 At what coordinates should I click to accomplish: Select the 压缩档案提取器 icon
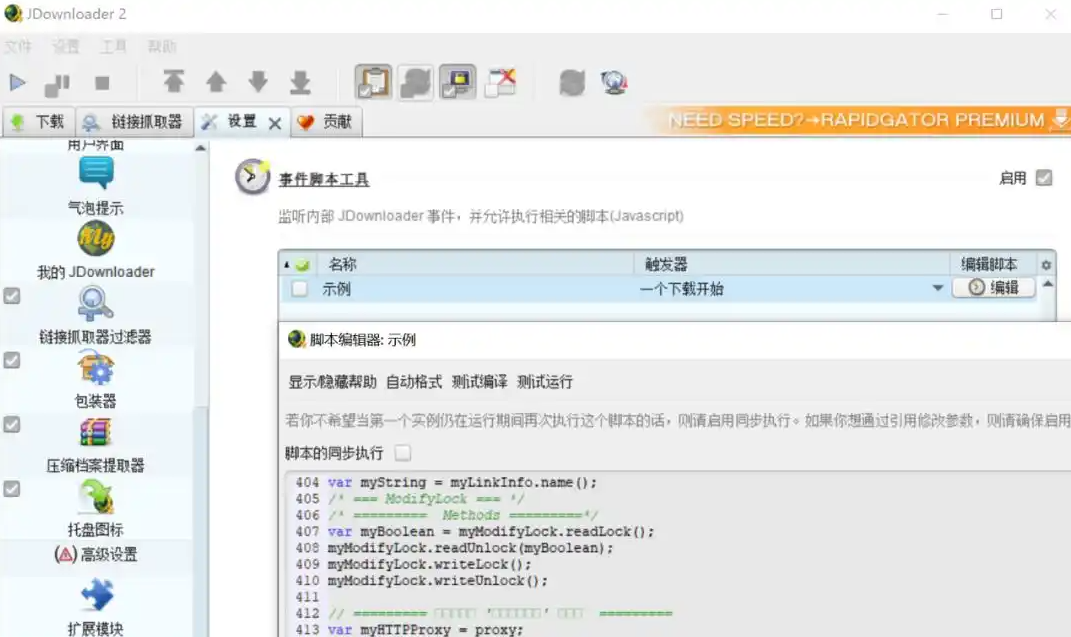[x=96, y=433]
